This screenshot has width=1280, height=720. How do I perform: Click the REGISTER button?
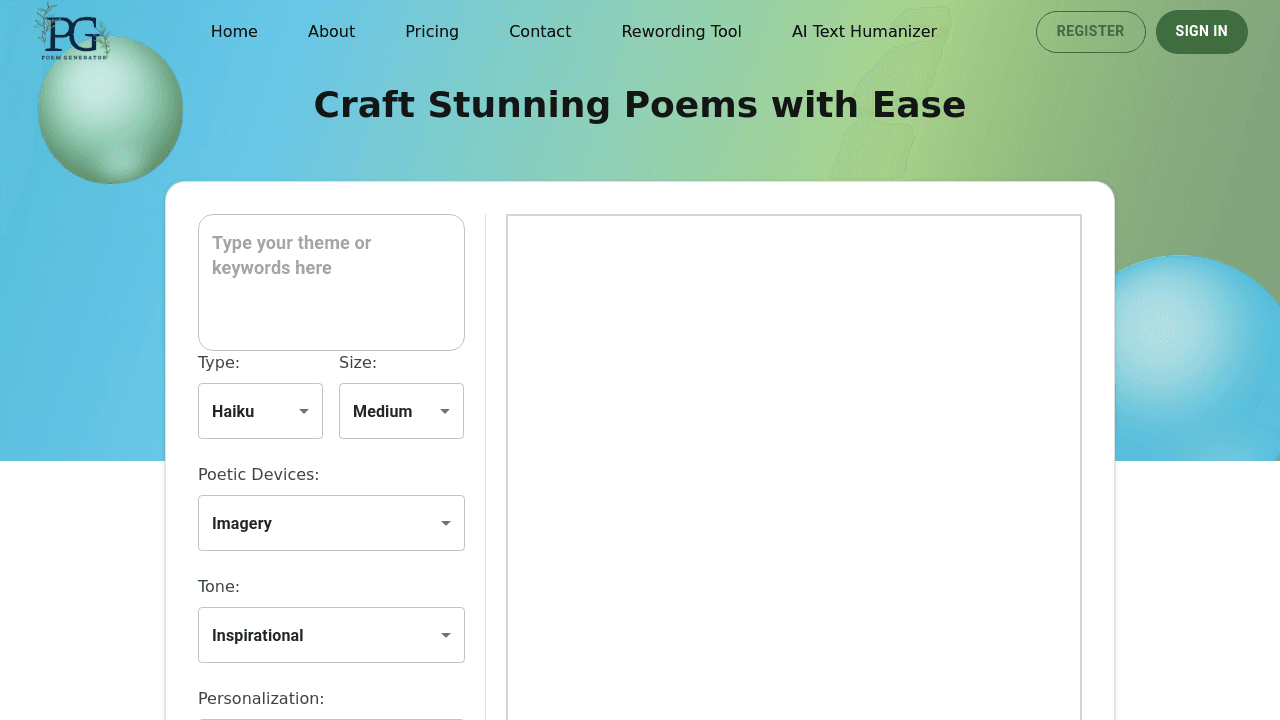point(1090,31)
